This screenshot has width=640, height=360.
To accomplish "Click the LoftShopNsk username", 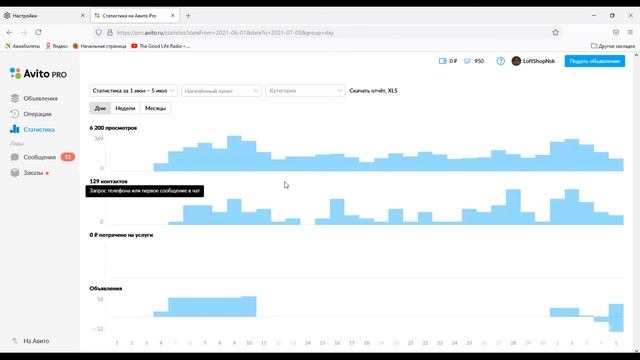I will tap(539, 61).
